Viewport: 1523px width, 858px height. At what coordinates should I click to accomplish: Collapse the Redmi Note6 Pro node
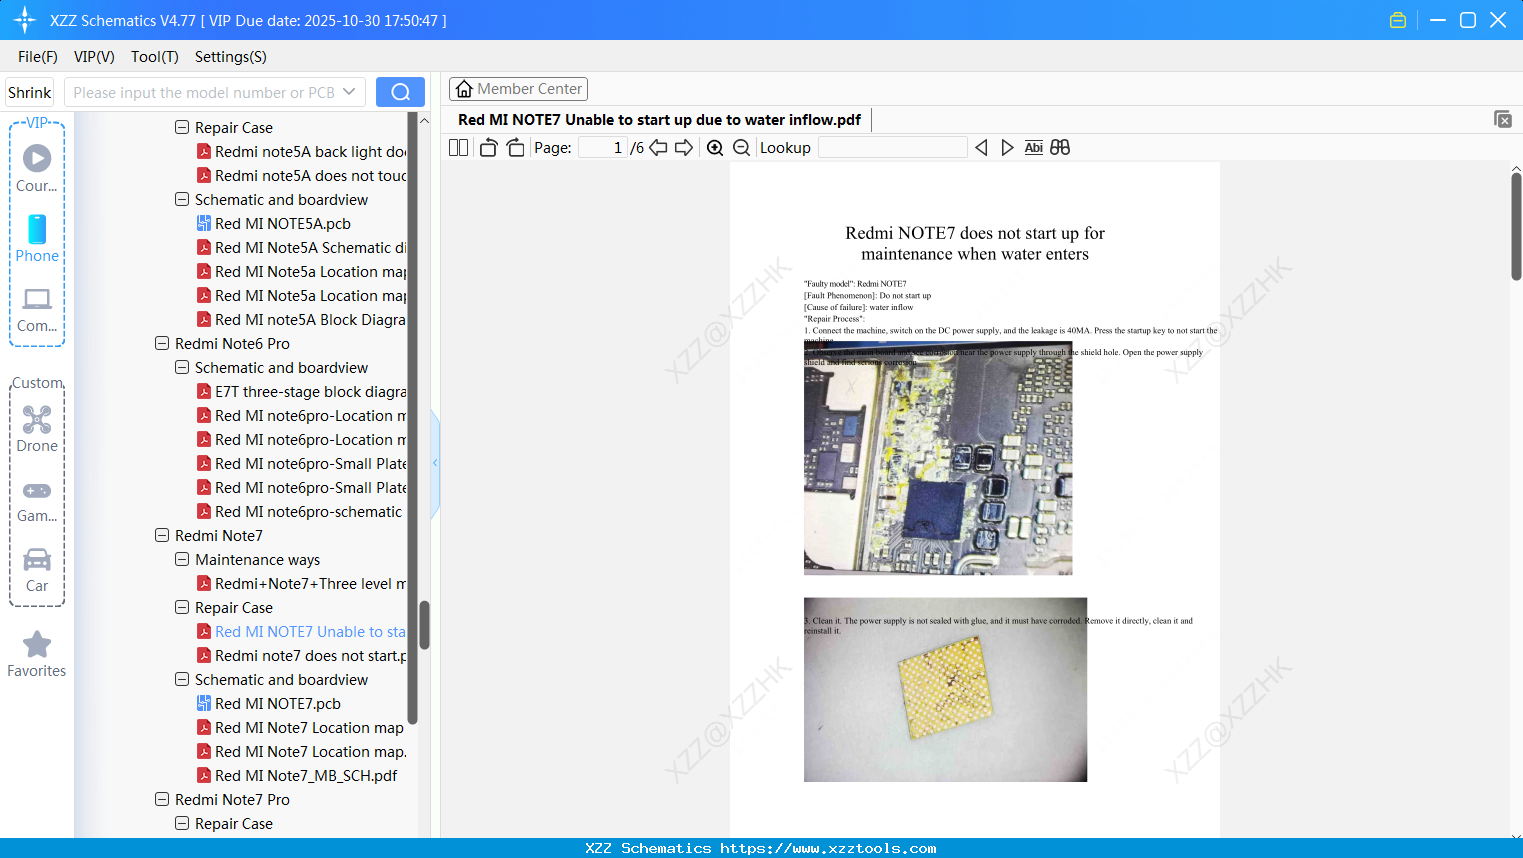point(162,344)
